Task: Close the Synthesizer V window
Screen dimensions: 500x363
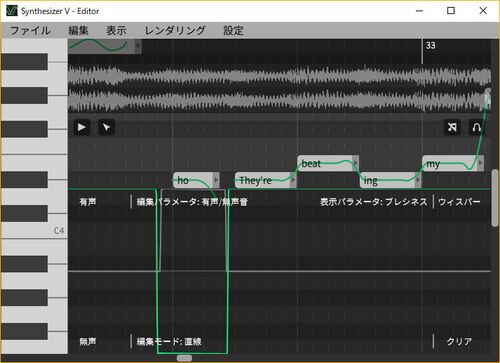Action: tap(483, 11)
